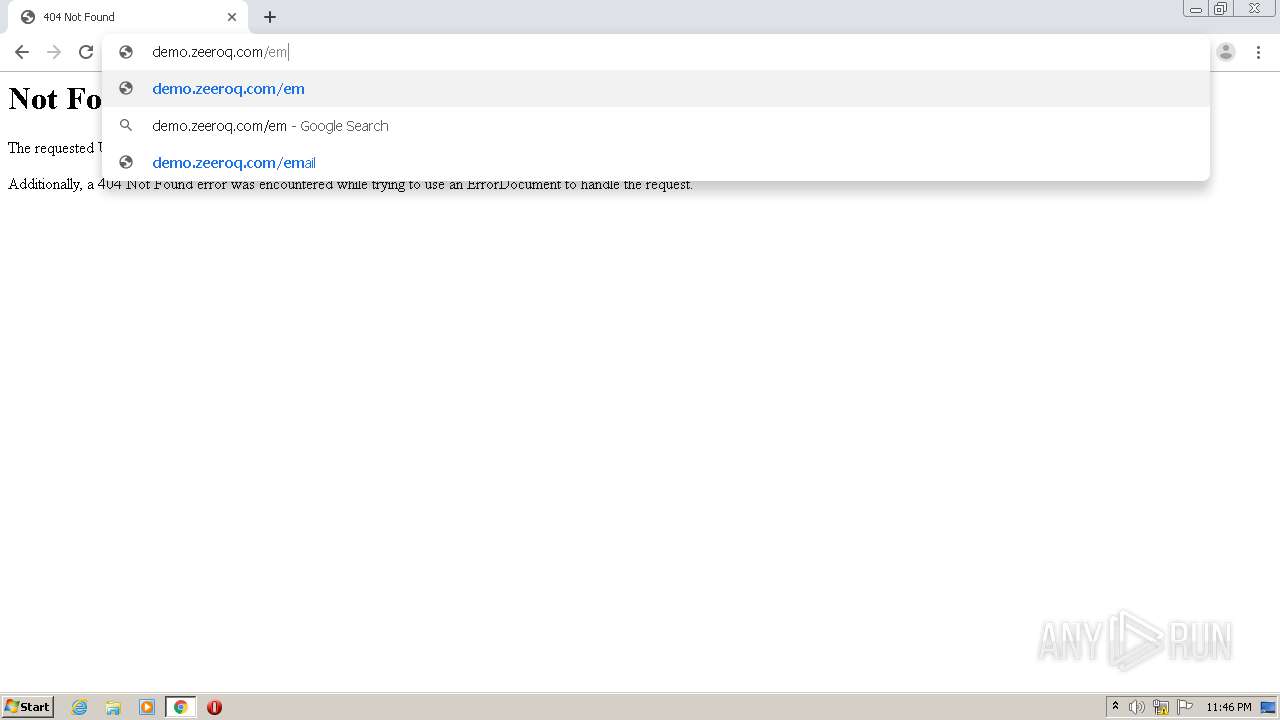Viewport: 1280px width, 720px height.
Task: Open Windows Explorer folder from taskbar
Action: [x=113, y=707]
